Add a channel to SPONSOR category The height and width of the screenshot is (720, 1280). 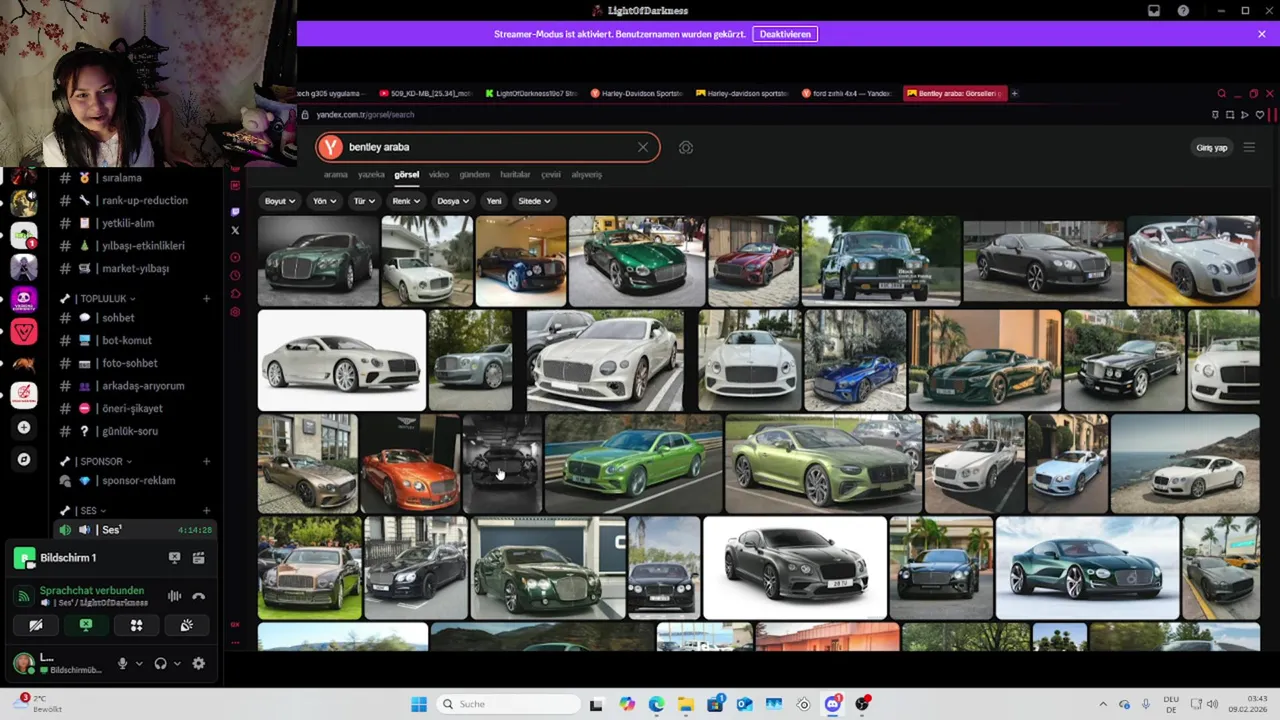206,461
